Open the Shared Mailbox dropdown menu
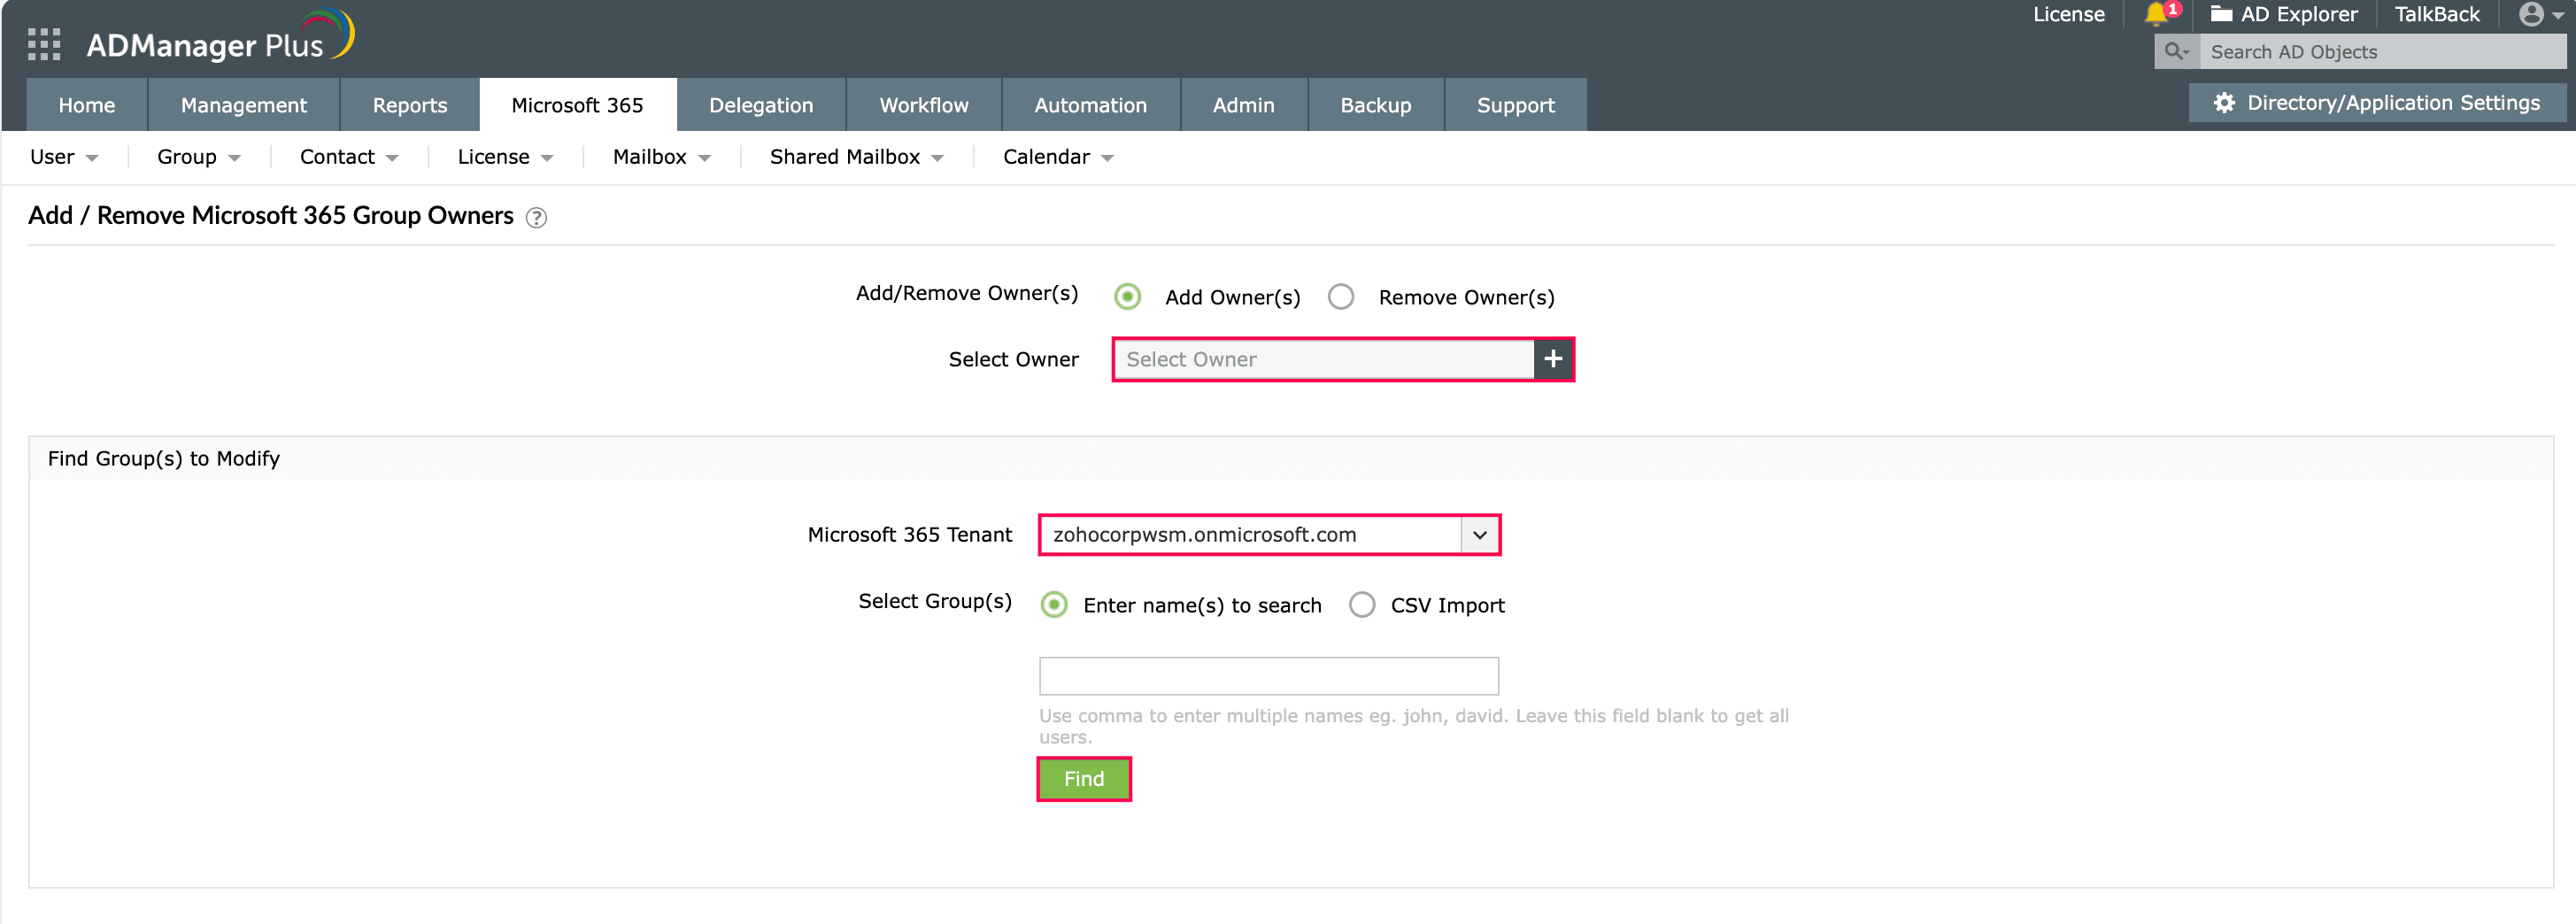The width and height of the screenshot is (2576, 924). (856, 157)
